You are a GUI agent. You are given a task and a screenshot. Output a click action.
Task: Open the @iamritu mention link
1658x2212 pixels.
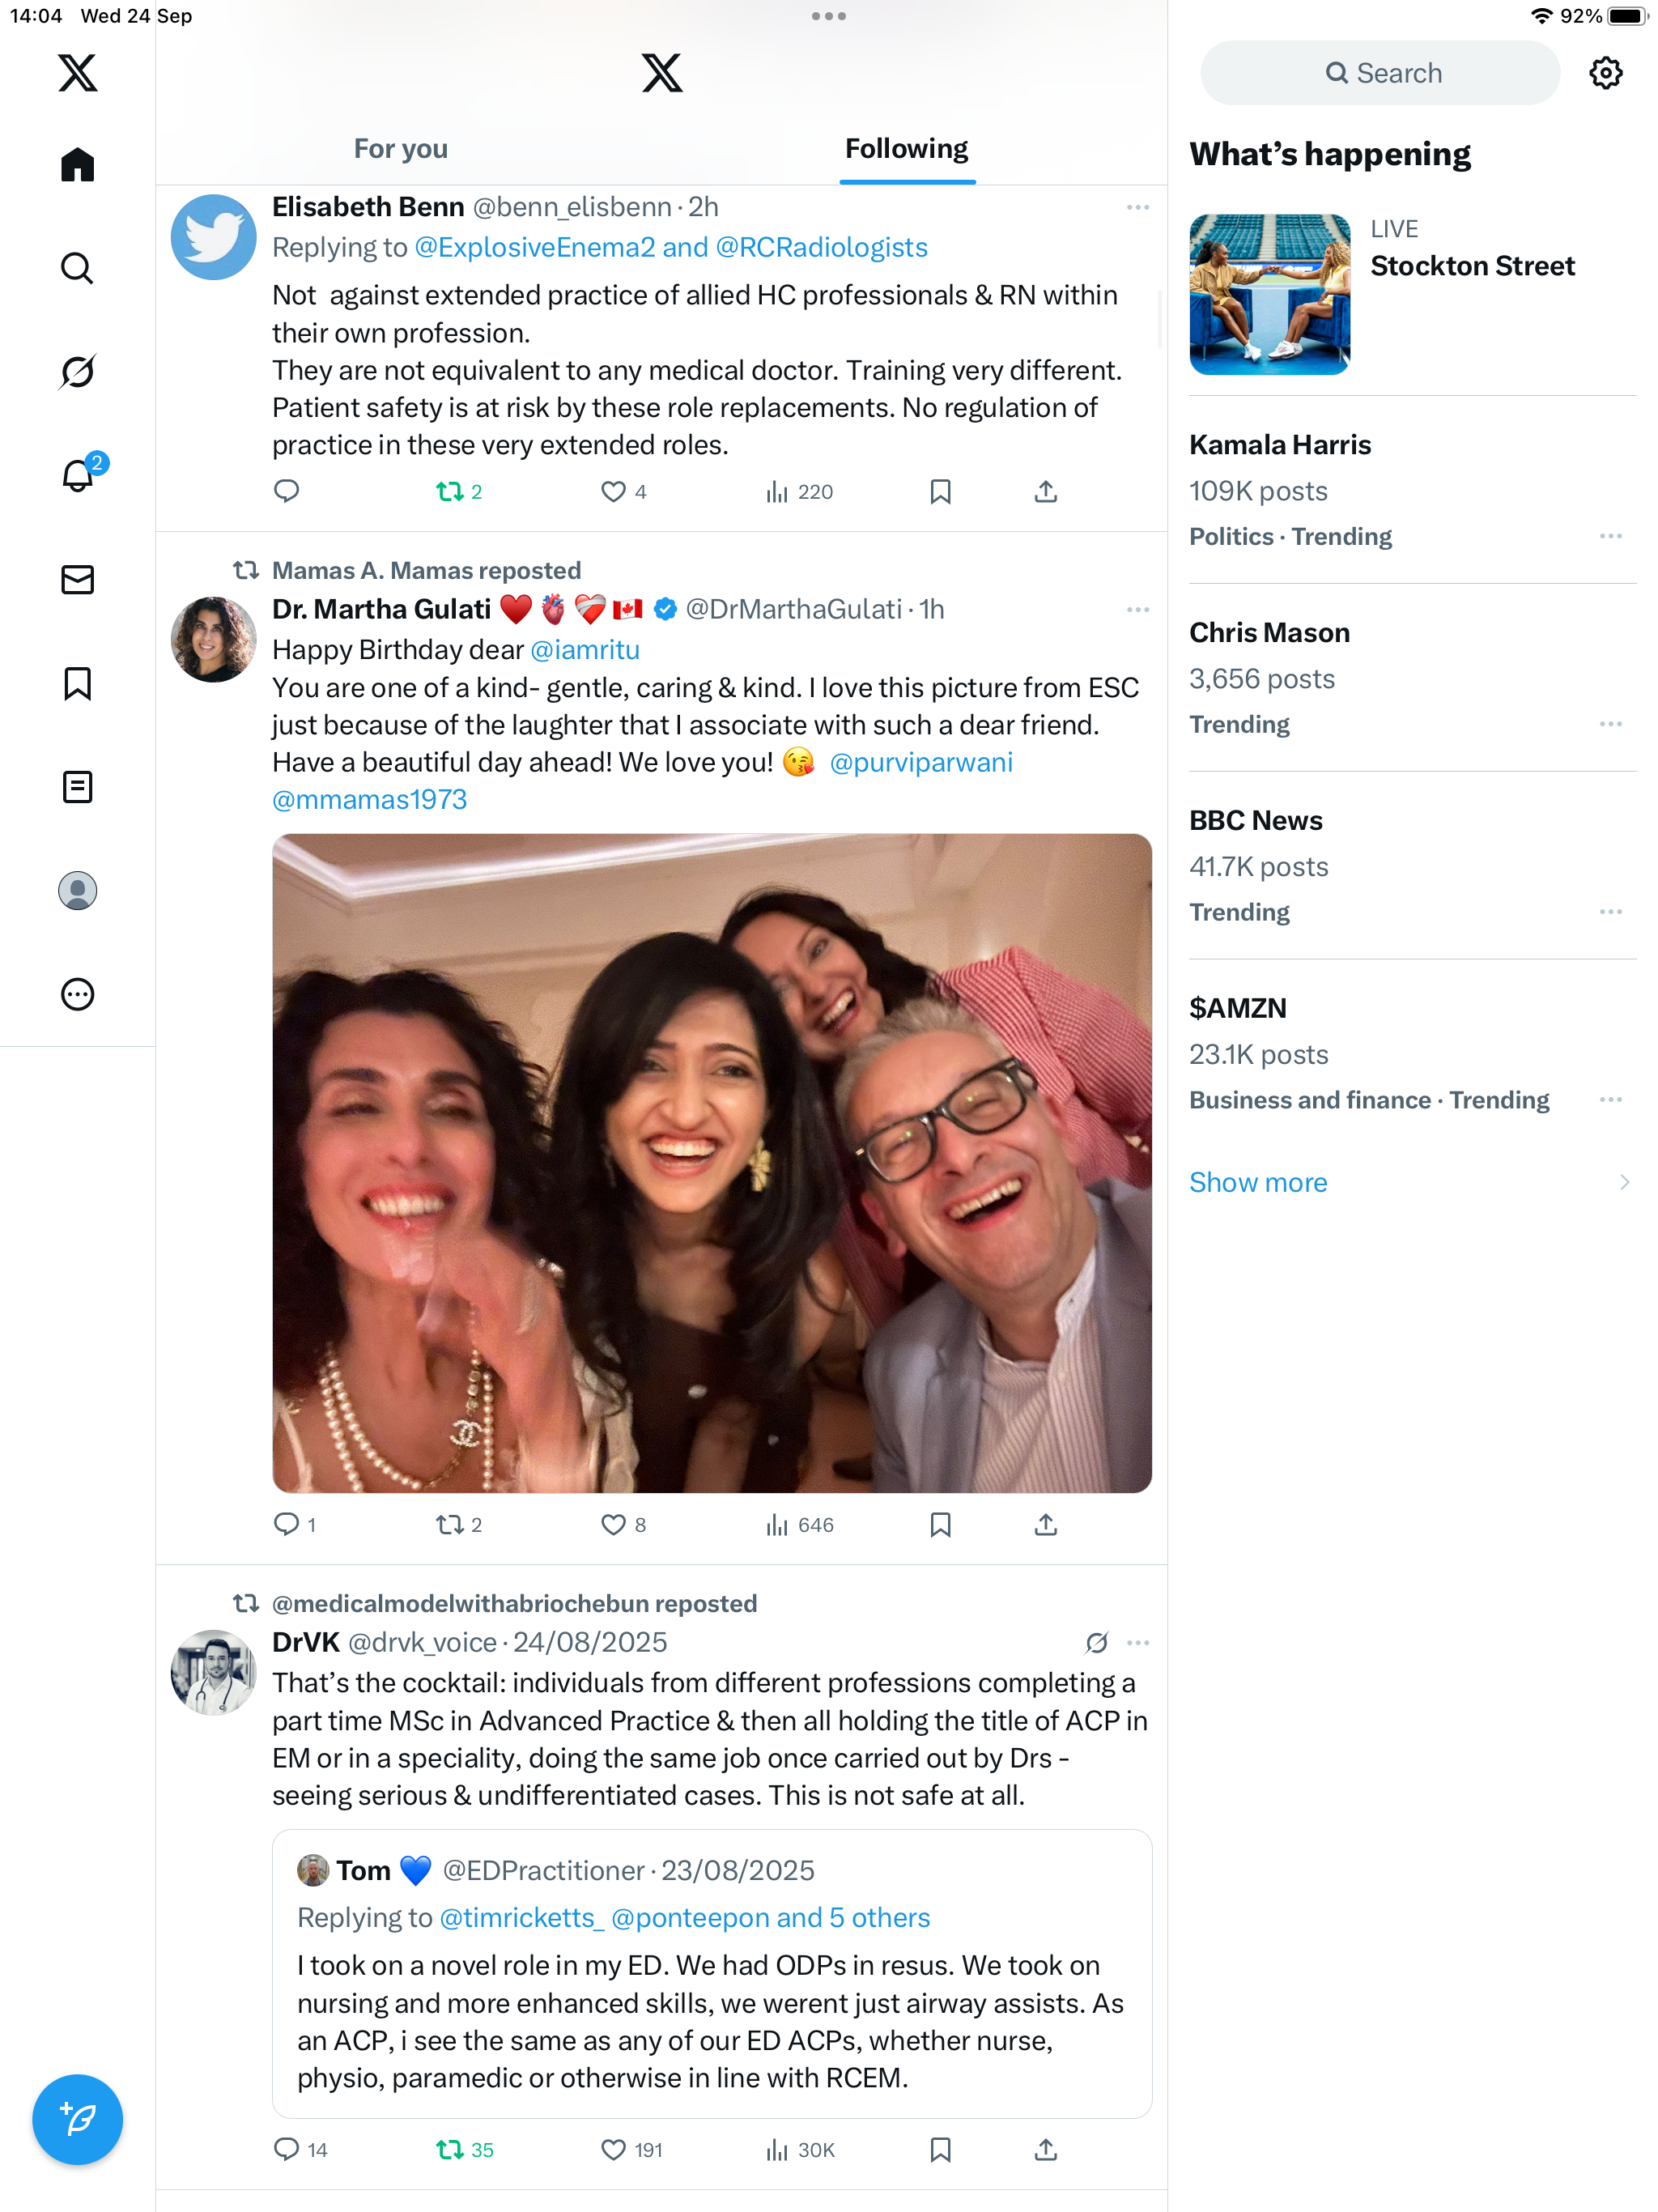point(585,650)
